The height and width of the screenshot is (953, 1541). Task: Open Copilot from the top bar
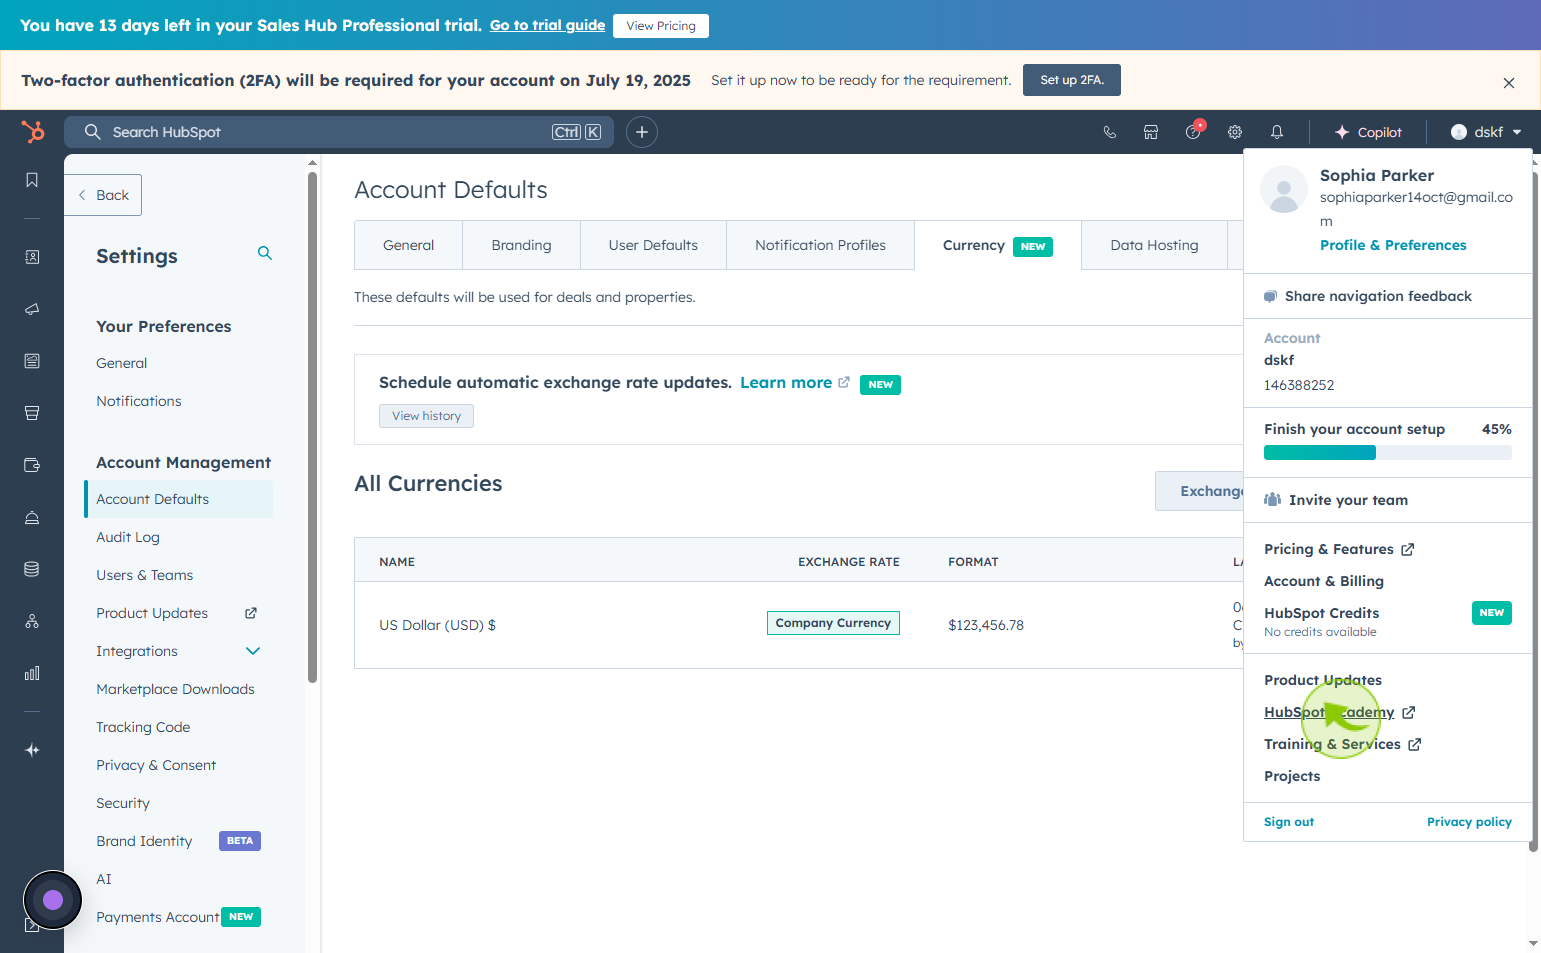1368,132
